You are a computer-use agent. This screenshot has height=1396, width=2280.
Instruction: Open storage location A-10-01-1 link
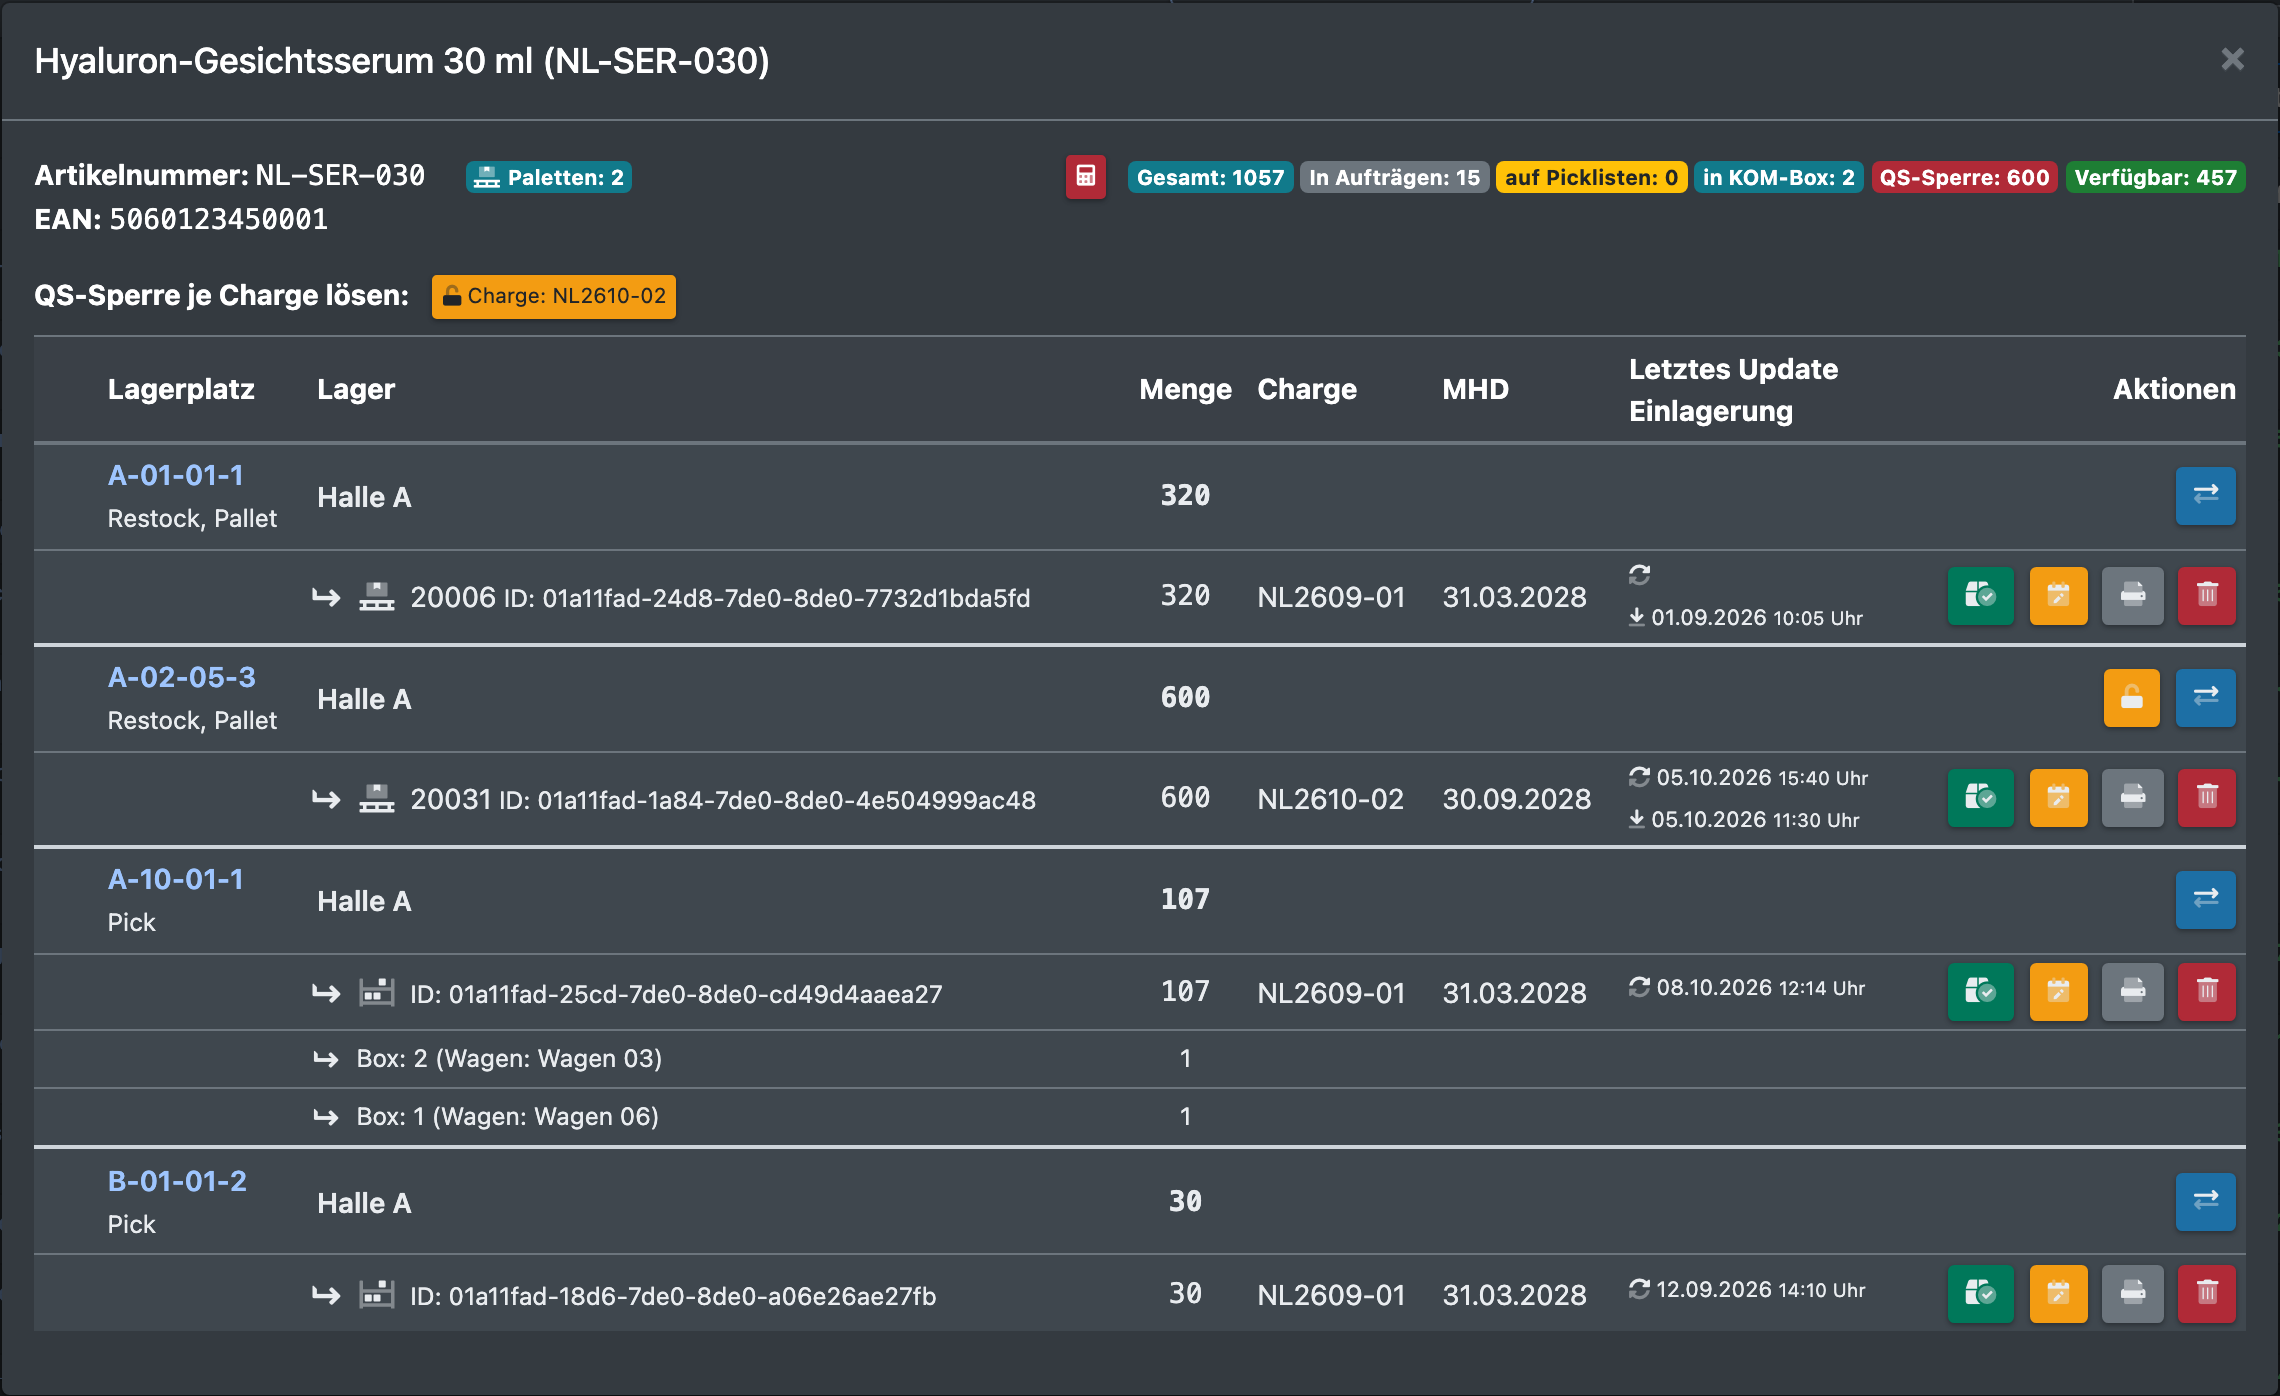[176, 879]
